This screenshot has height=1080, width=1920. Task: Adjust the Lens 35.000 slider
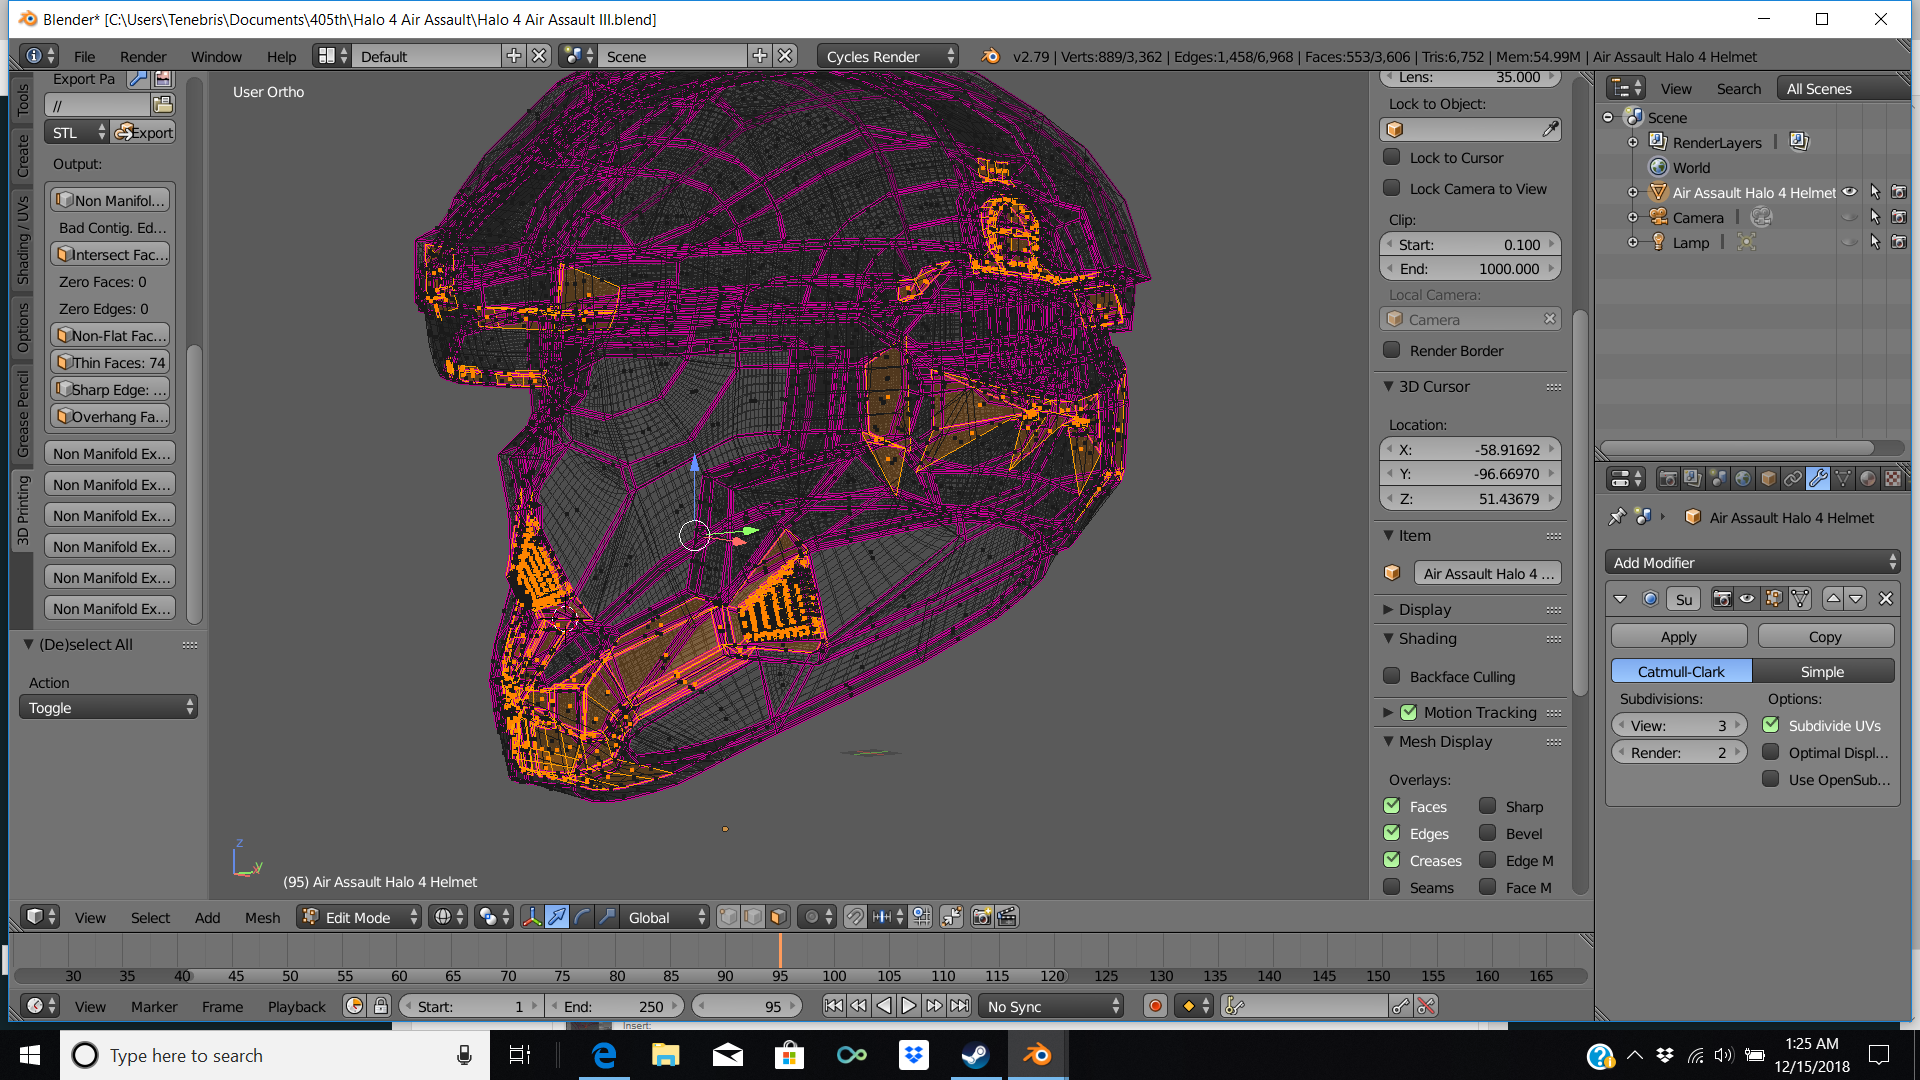point(1470,77)
